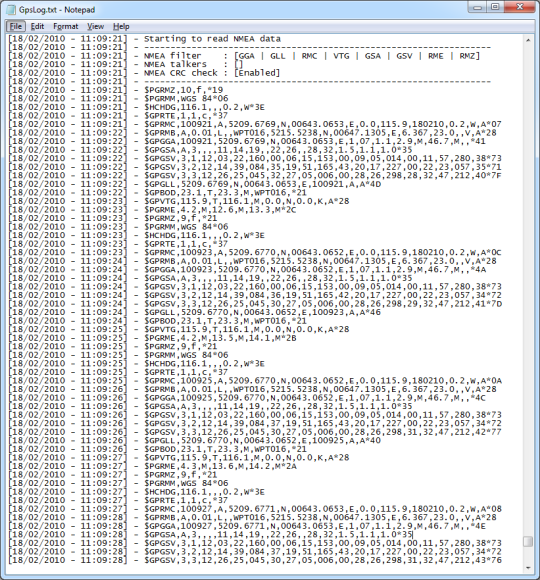The width and height of the screenshot is (540, 580).
Task: Click the $GPGGA line ending in *4C
Action: click(x=247, y=398)
